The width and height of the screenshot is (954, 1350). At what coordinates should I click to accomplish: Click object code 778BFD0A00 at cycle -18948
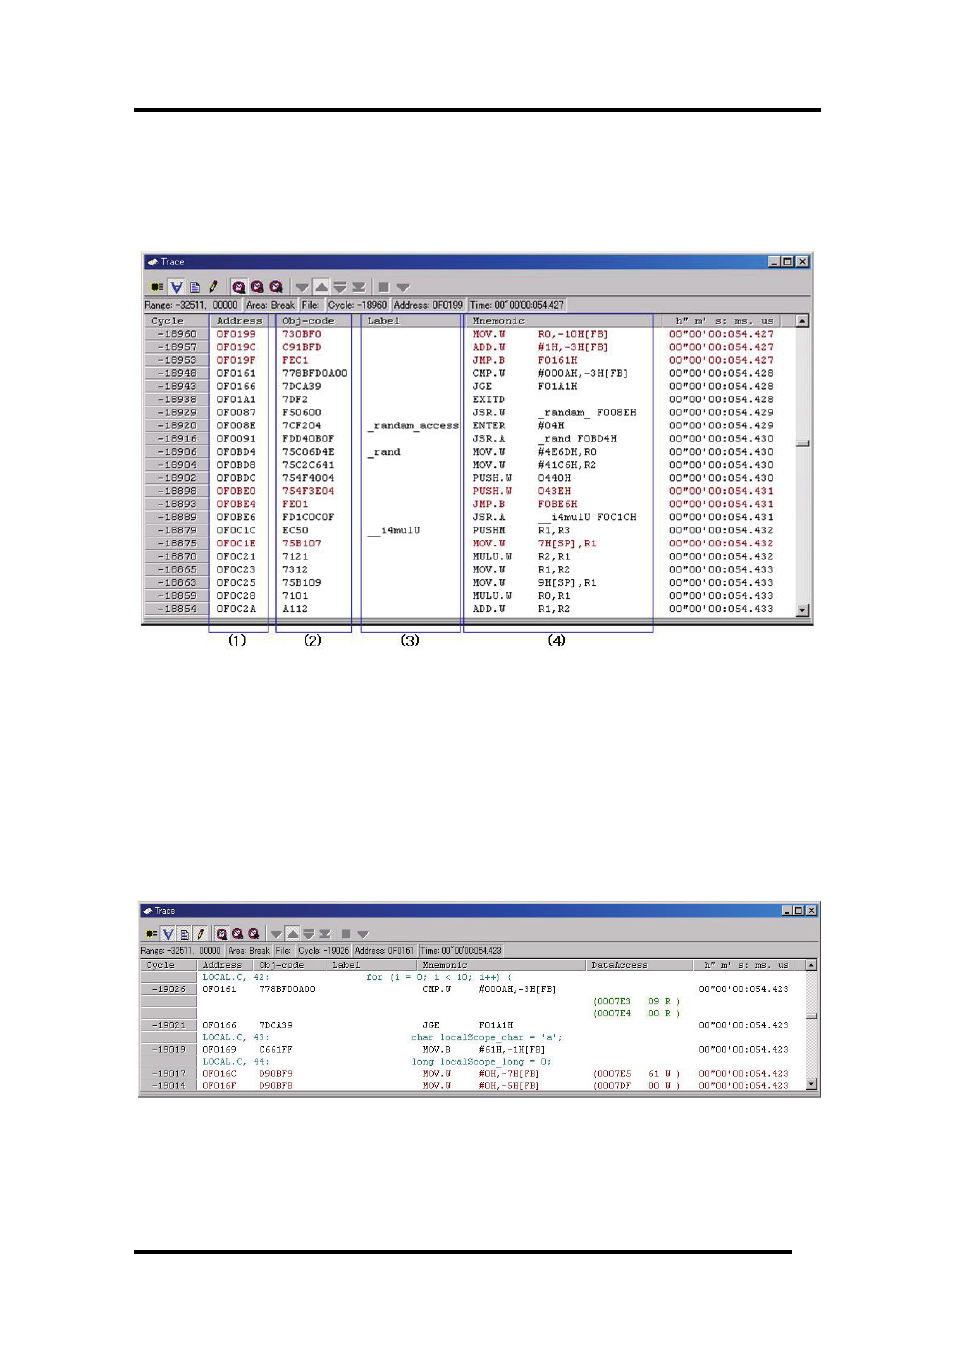[x=315, y=373]
